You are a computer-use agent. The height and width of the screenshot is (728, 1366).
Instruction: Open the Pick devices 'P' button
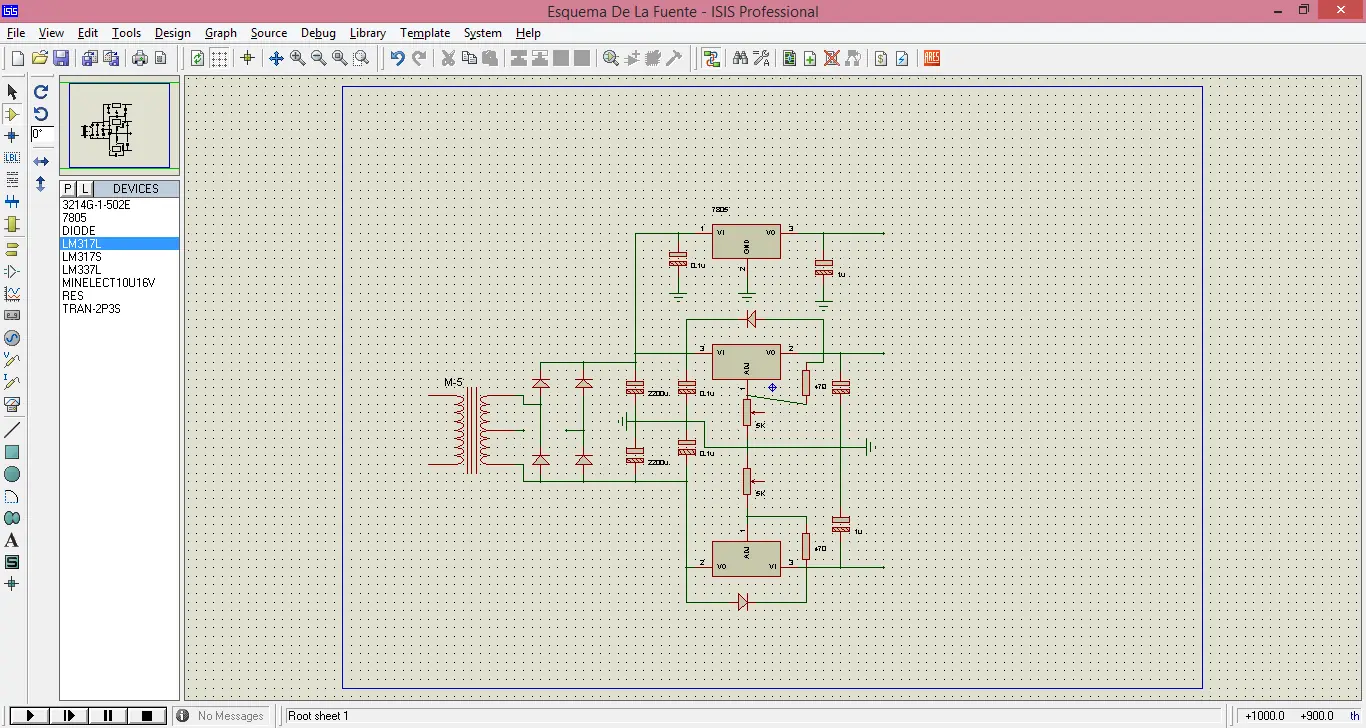click(68, 188)
